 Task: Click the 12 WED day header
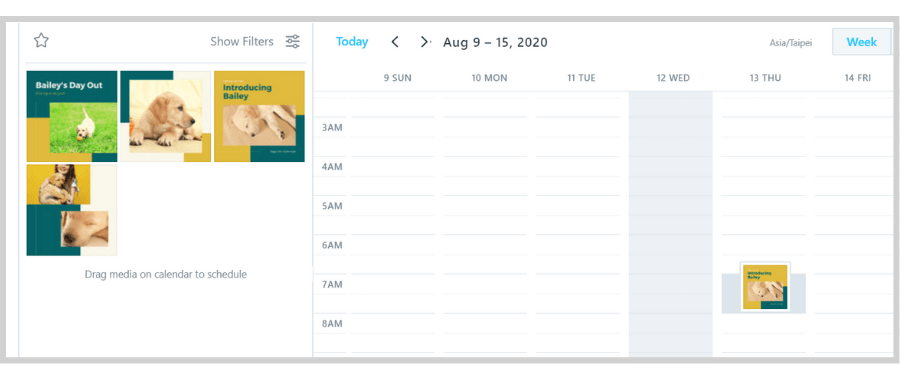click(673, 78)
